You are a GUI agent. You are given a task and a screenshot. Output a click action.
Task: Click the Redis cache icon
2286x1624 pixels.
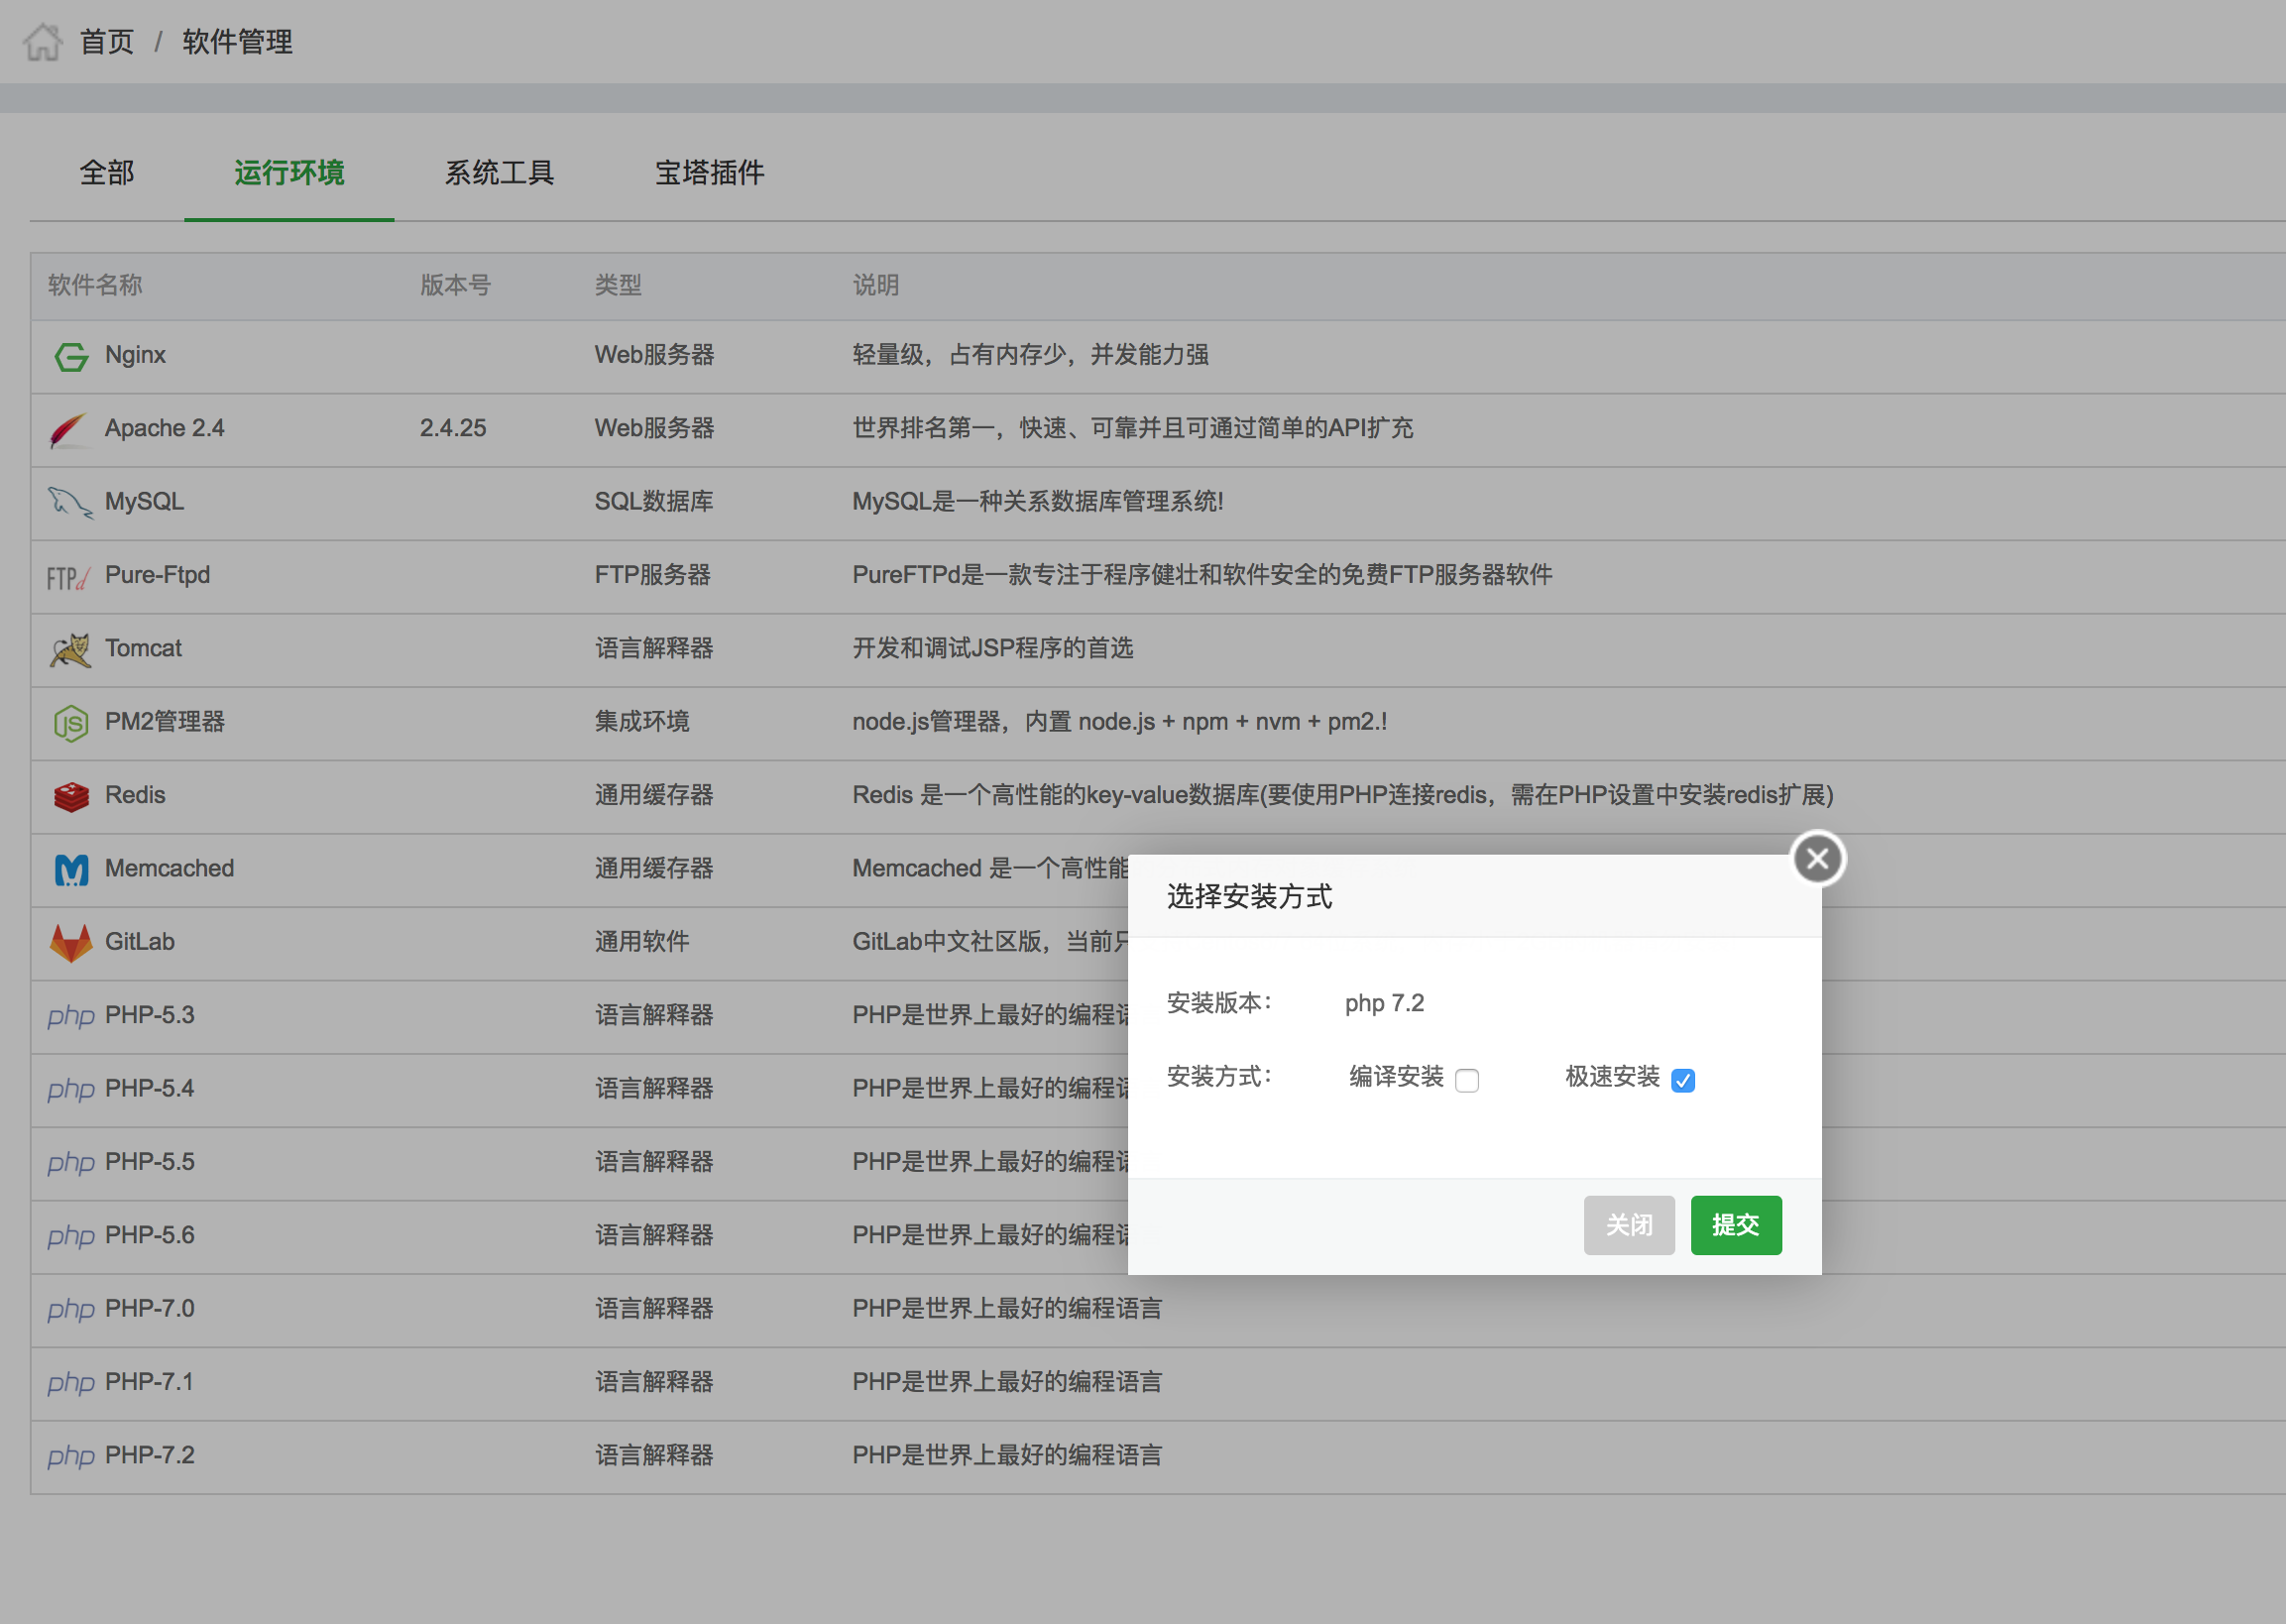click(x=70, y=796)
